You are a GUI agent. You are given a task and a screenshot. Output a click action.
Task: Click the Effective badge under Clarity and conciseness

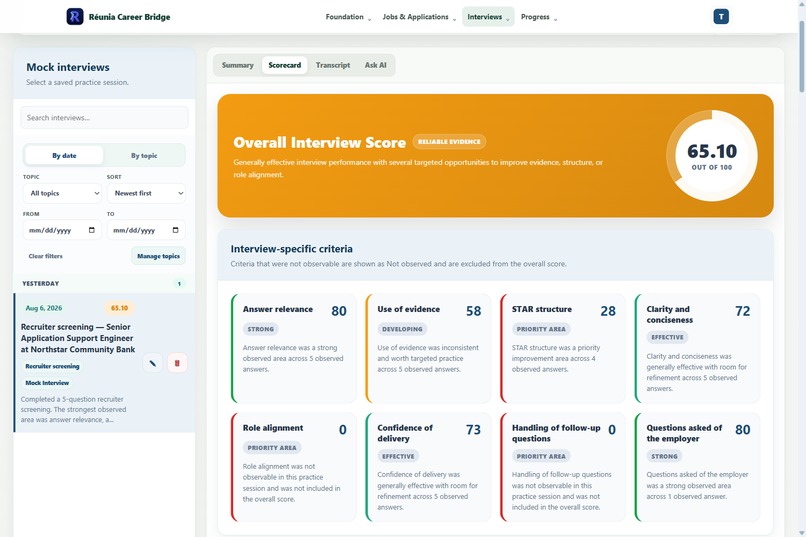point(667,337)
